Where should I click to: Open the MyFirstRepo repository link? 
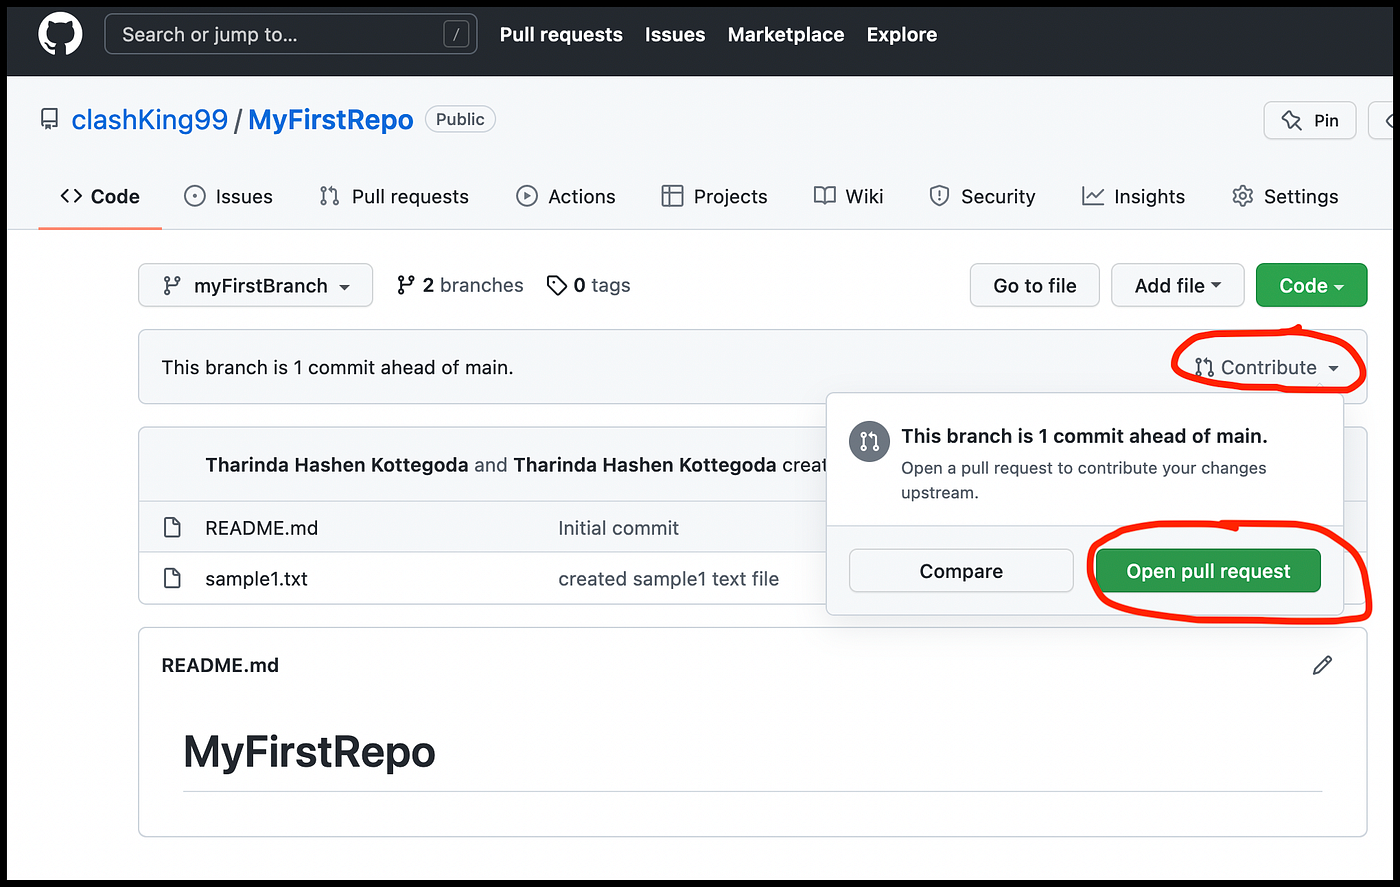pyautogui.click(x=331, y=120)
